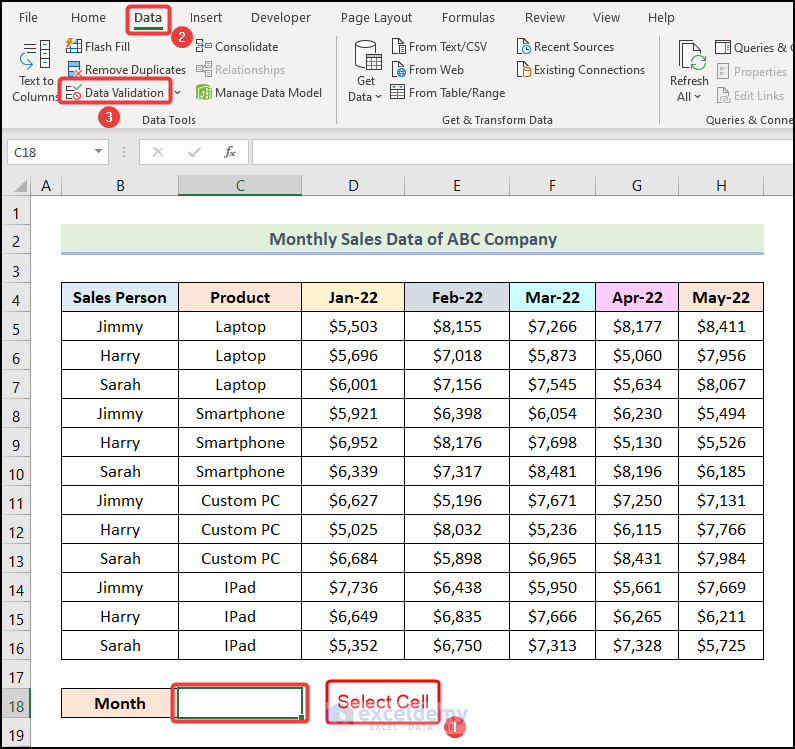The width and height of the screenshot is (795, 749).
Task: Open the Page Layout tab
Action: (x=376, y=18)
